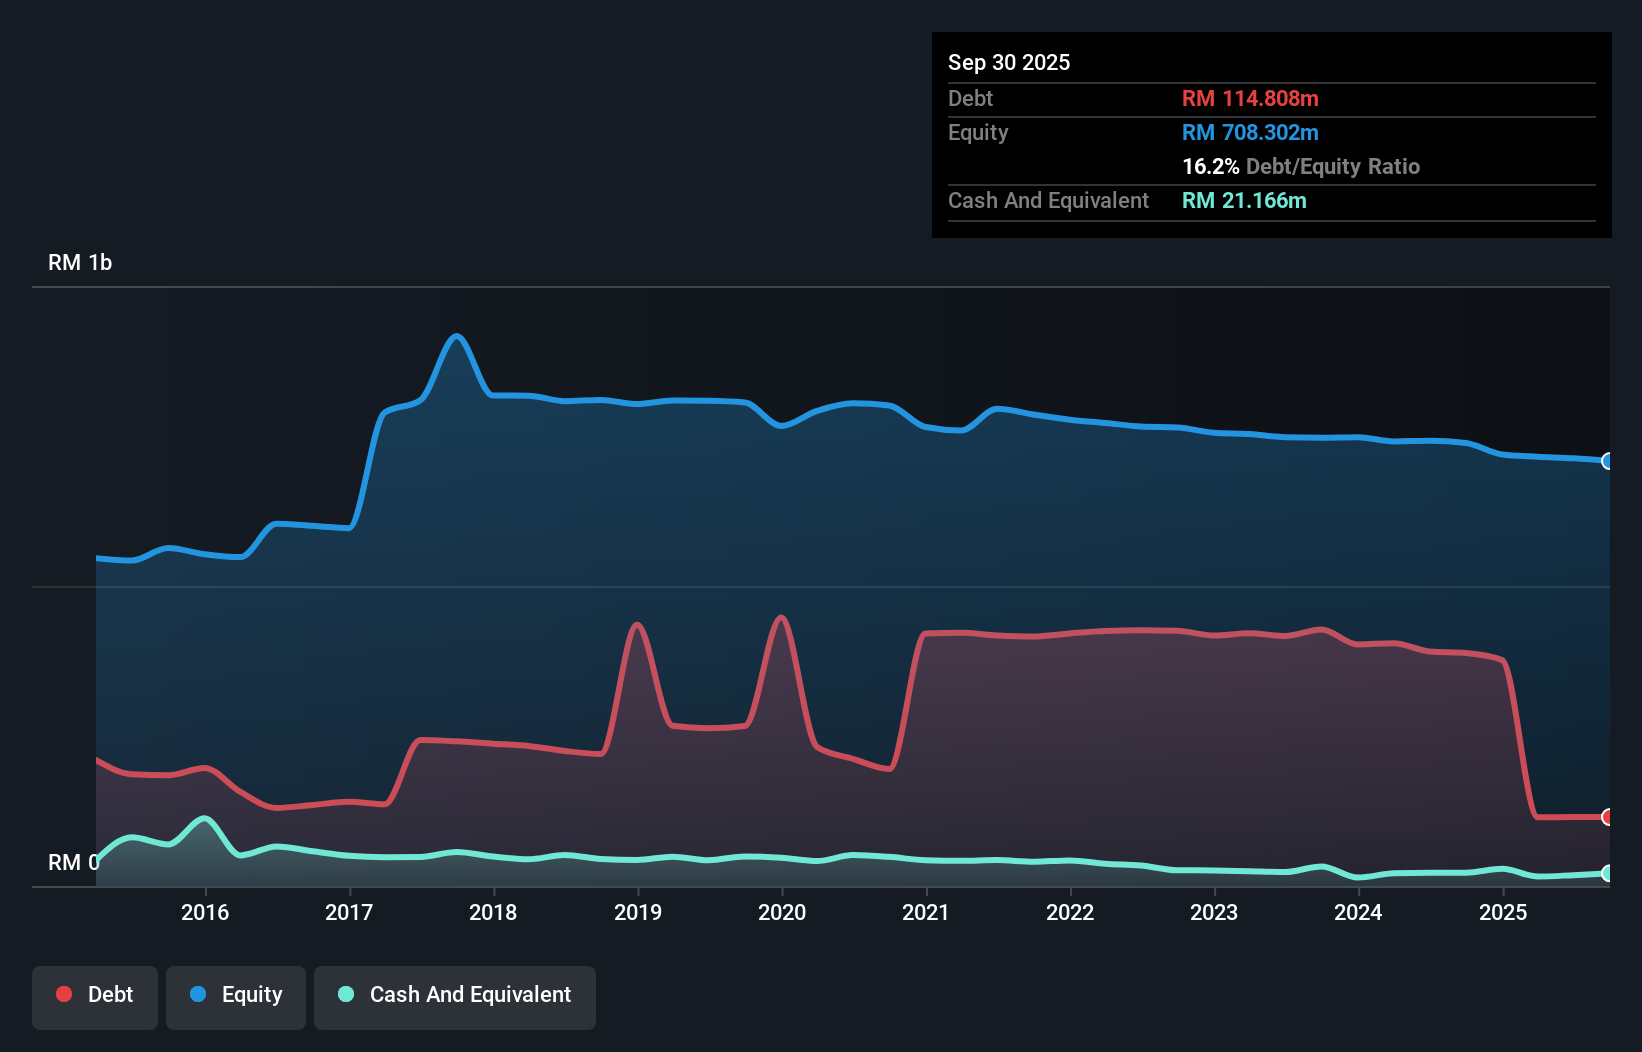
Task: Click the RM 708.302m equity value
Action: pos(1250,132)
